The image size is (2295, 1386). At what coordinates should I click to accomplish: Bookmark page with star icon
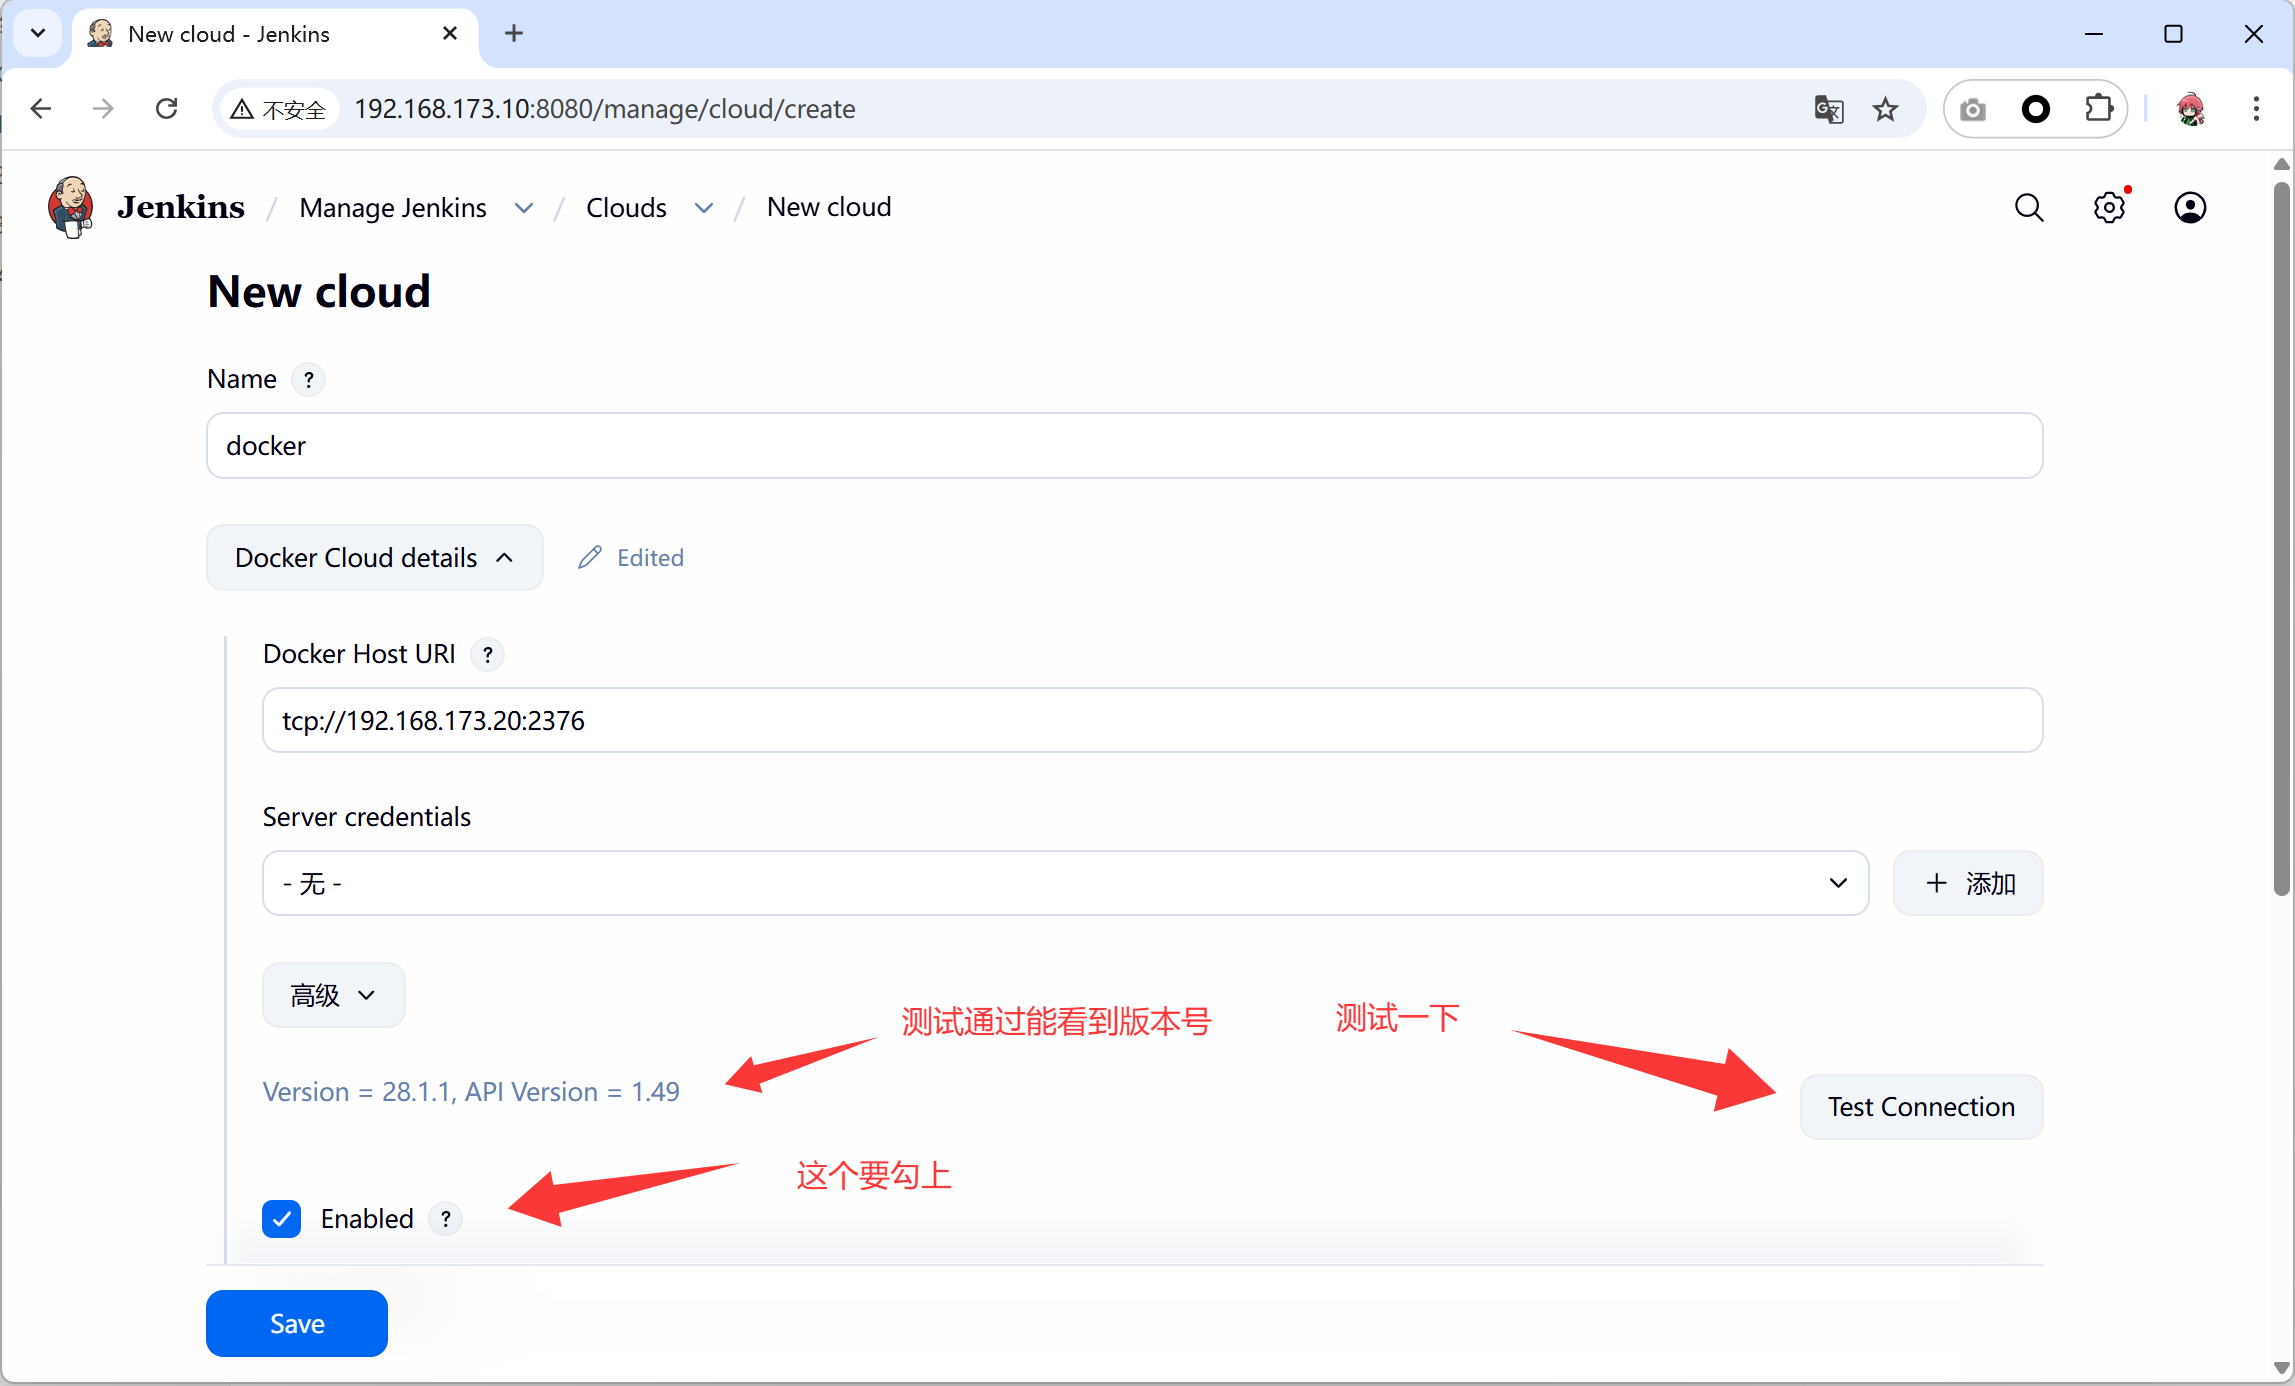pos(1885,109)
